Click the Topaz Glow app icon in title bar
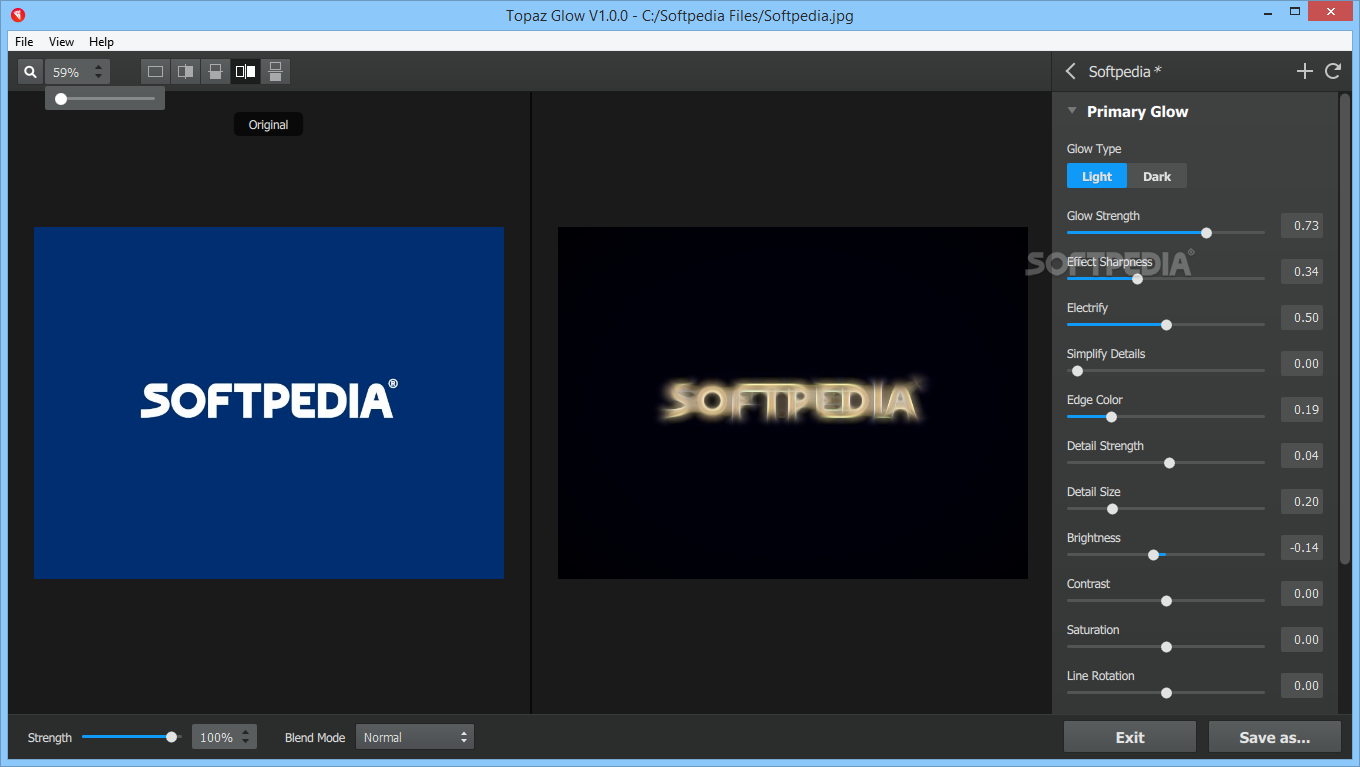This screenshot has width=1360, height=767. 18,15
